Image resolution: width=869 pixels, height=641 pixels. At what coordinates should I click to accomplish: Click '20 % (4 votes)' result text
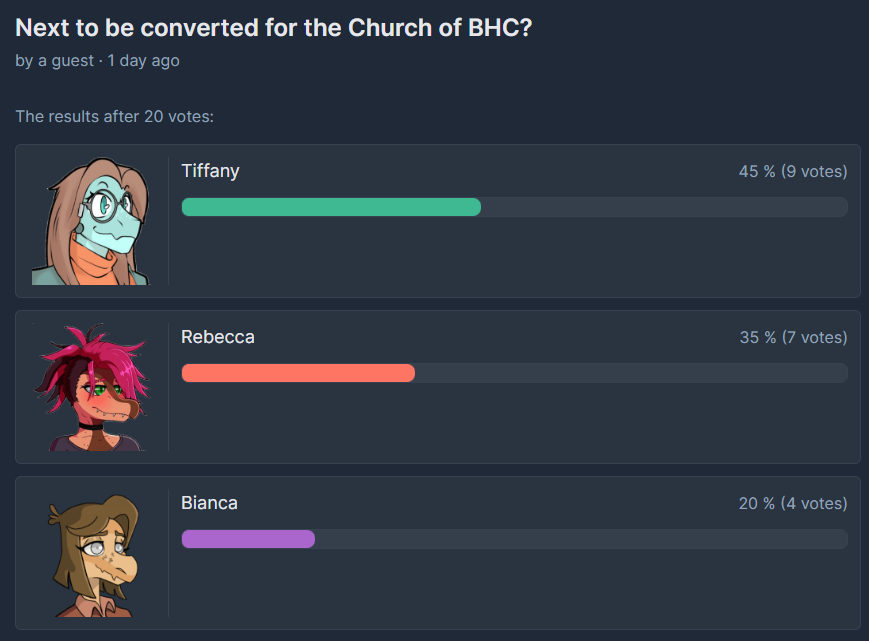point(793,503)
